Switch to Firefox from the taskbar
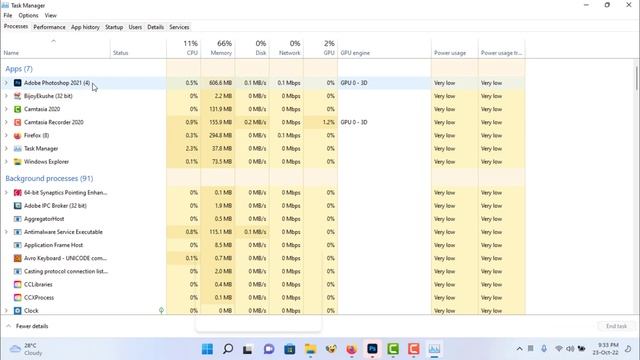 click(351, 349)
